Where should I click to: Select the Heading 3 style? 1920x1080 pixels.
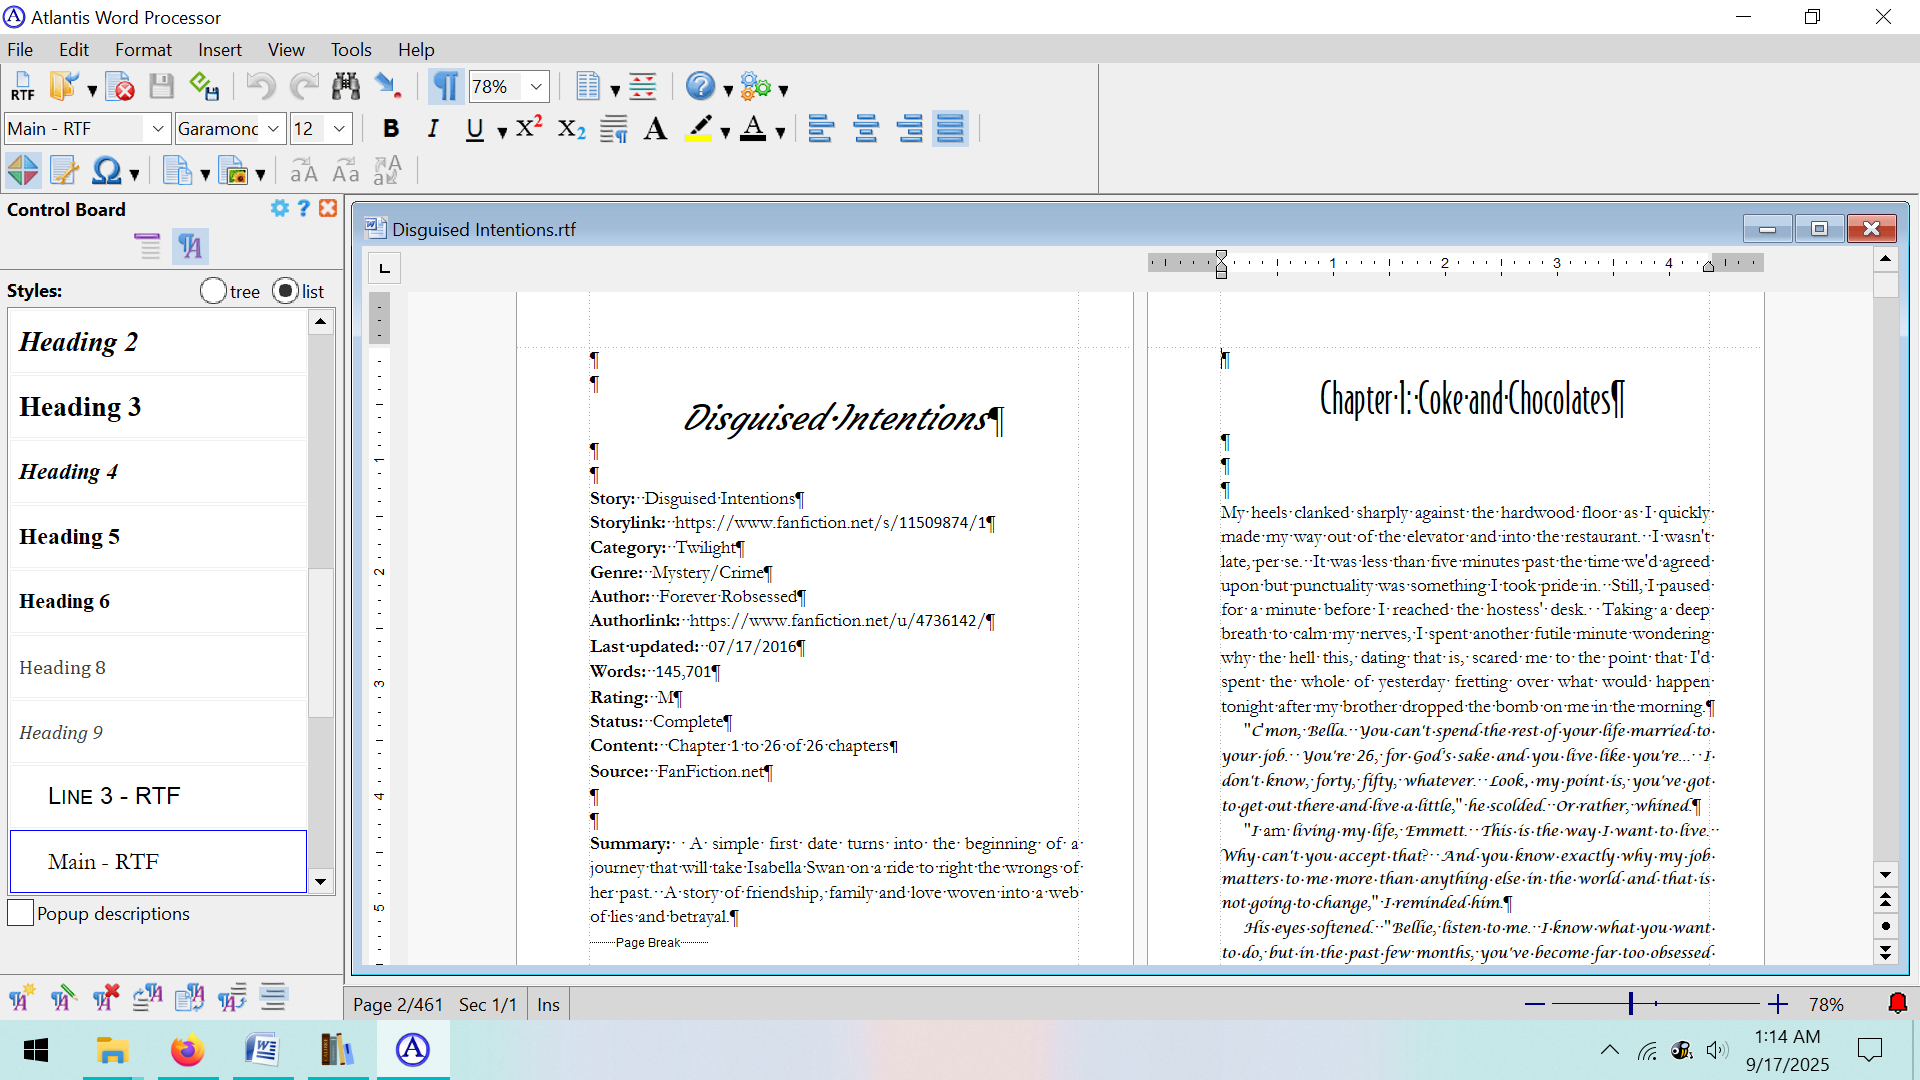pos(158,407)
